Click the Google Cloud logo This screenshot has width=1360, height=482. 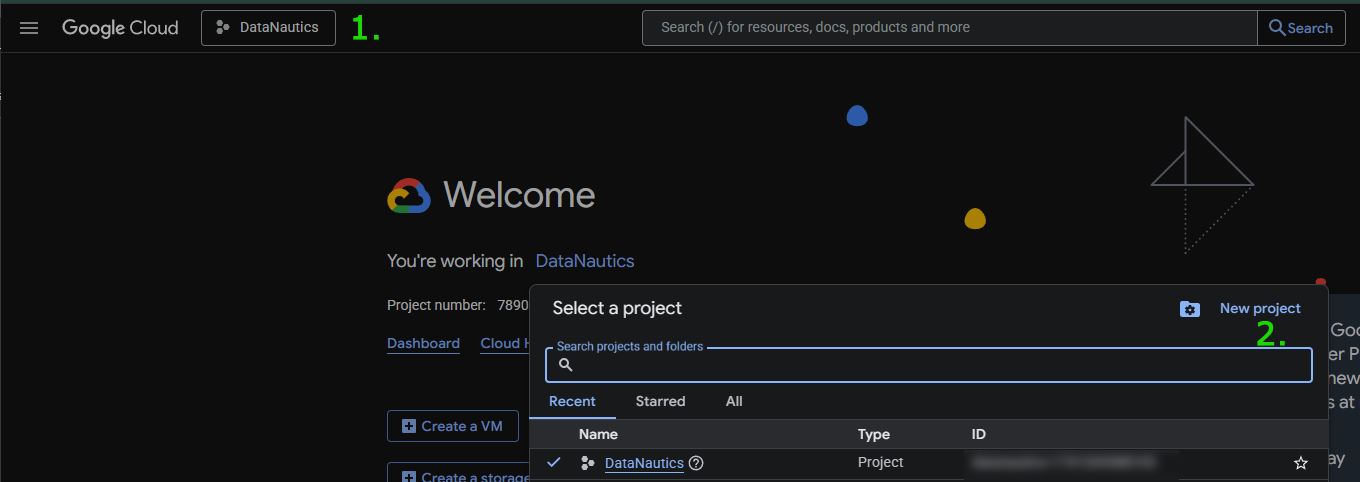click(120, 28)
